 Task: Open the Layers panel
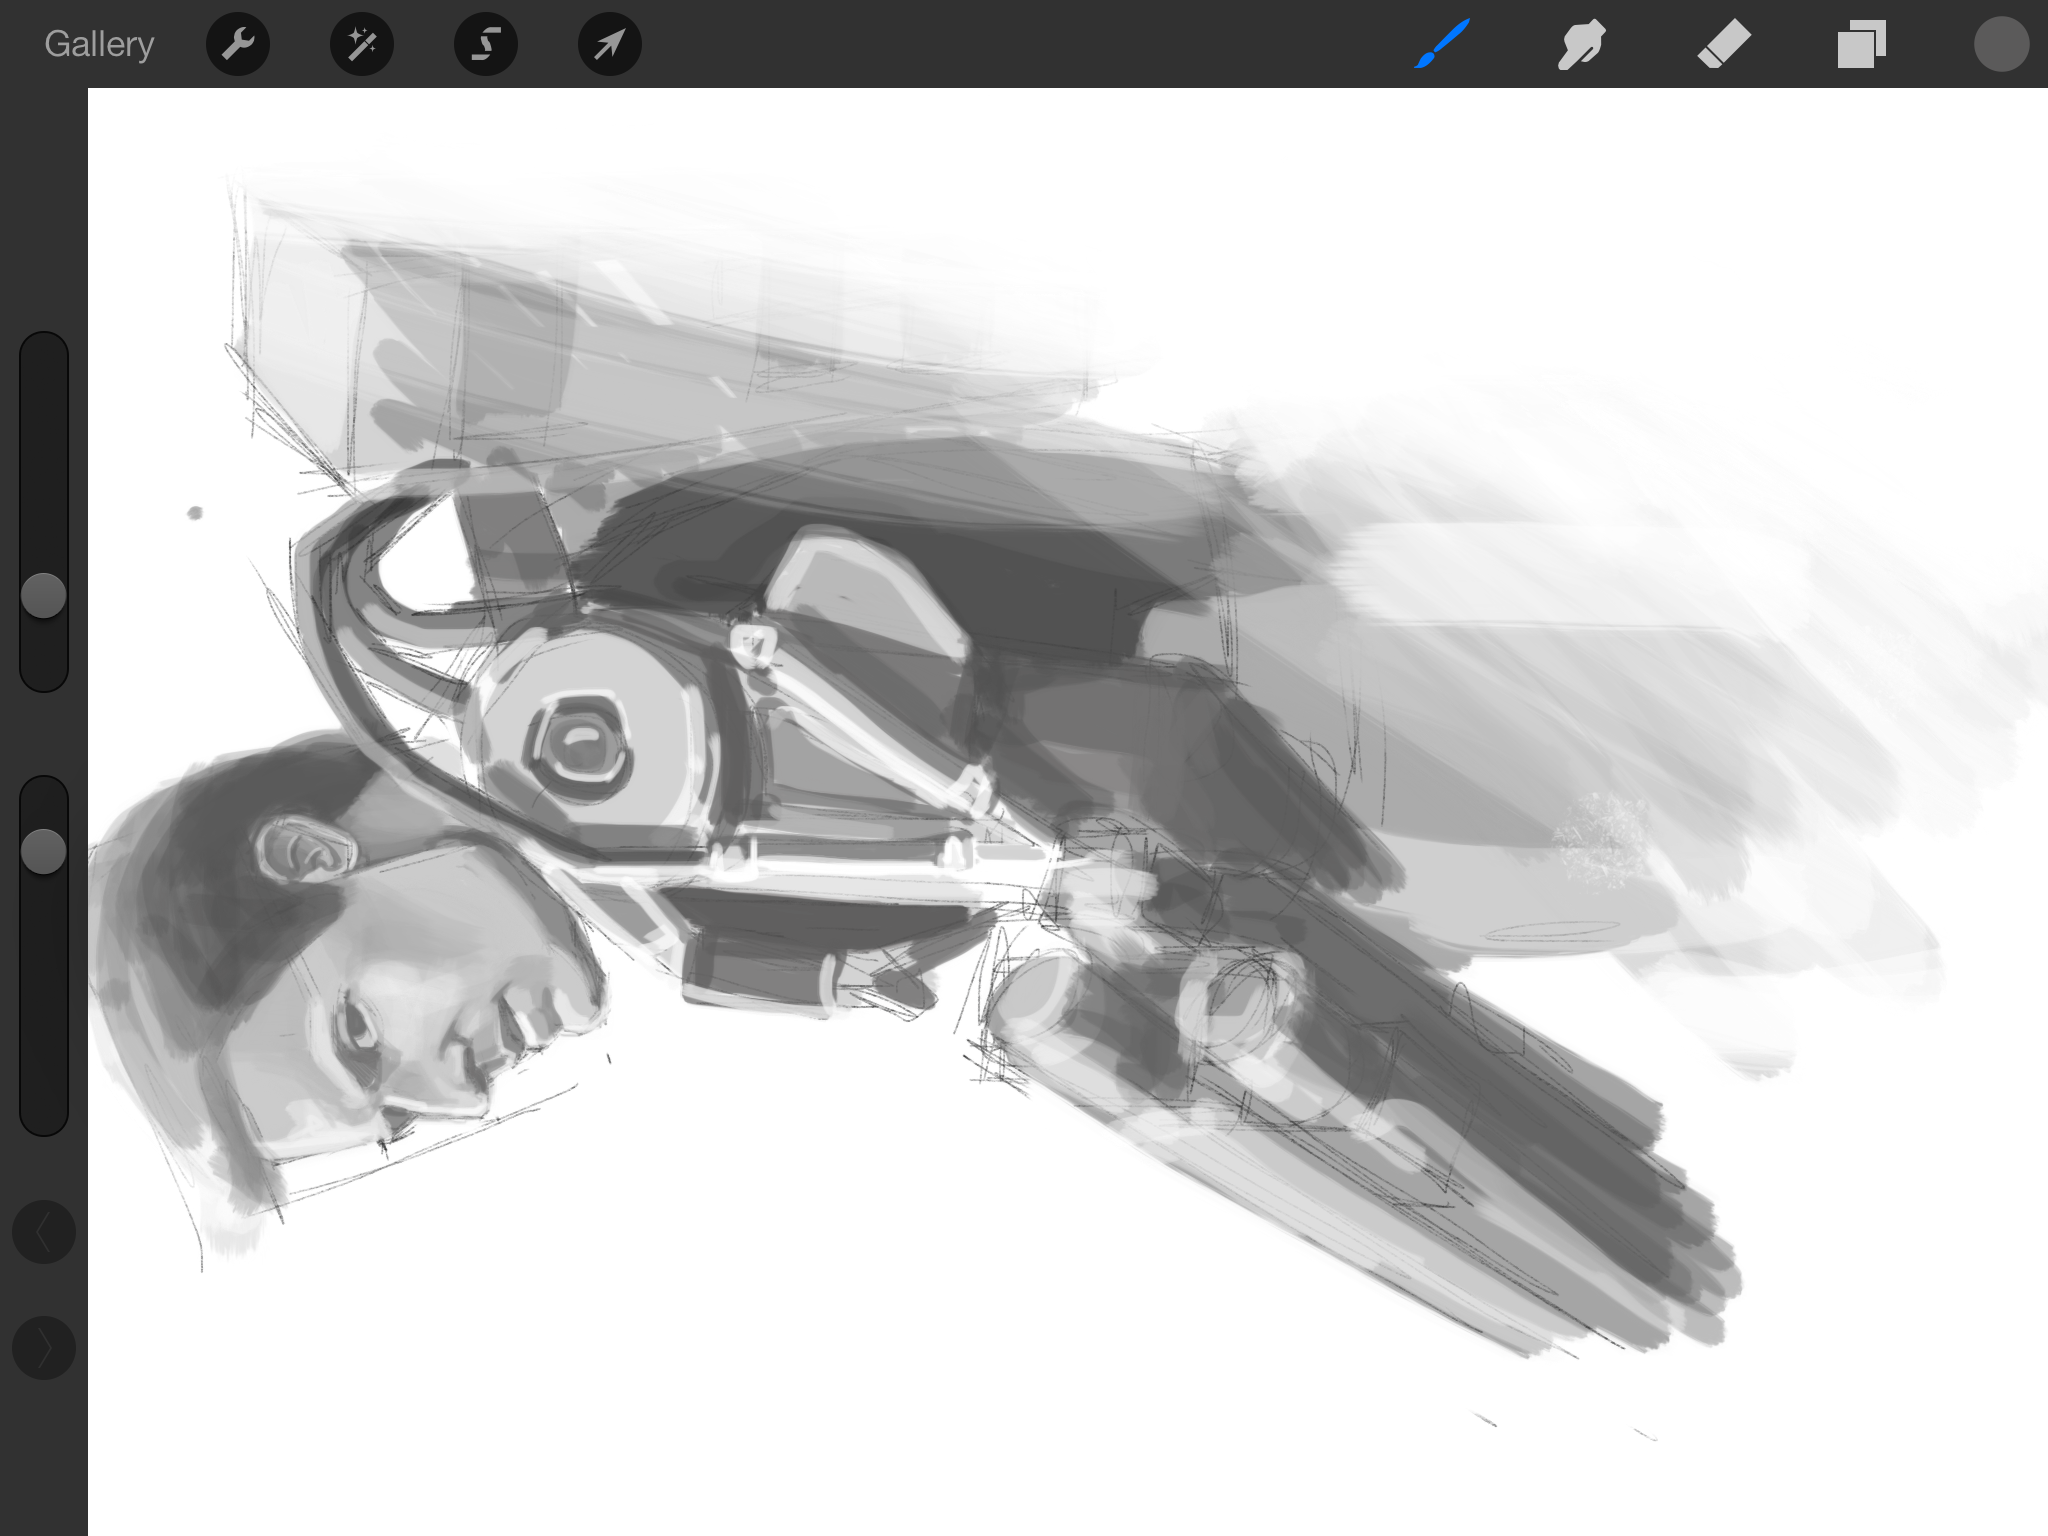pyautogui.click(x=1861, y=44)
